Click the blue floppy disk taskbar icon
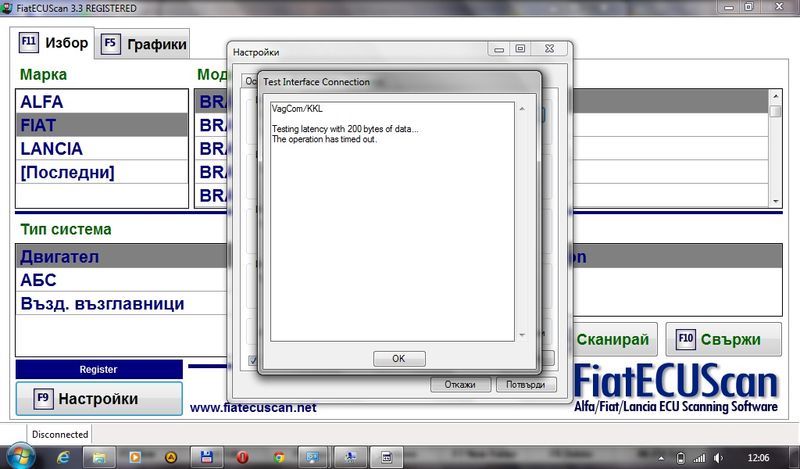 point(206,456)
